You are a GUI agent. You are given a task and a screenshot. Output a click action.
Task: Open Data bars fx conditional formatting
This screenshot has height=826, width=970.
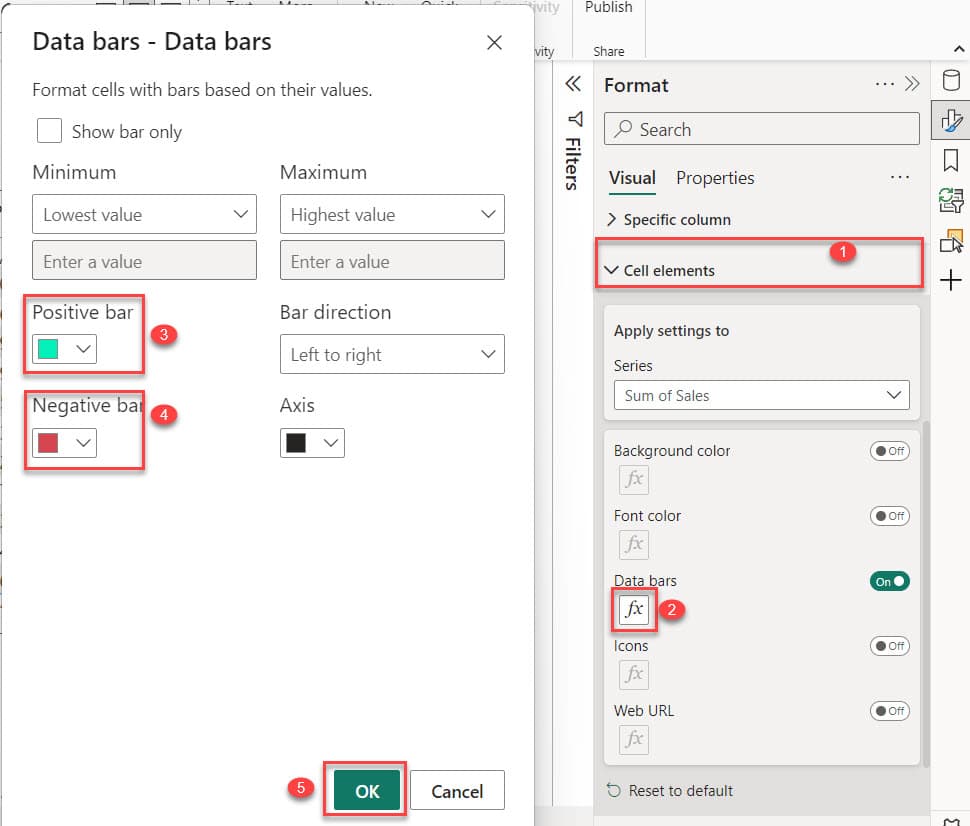[633, 609]
